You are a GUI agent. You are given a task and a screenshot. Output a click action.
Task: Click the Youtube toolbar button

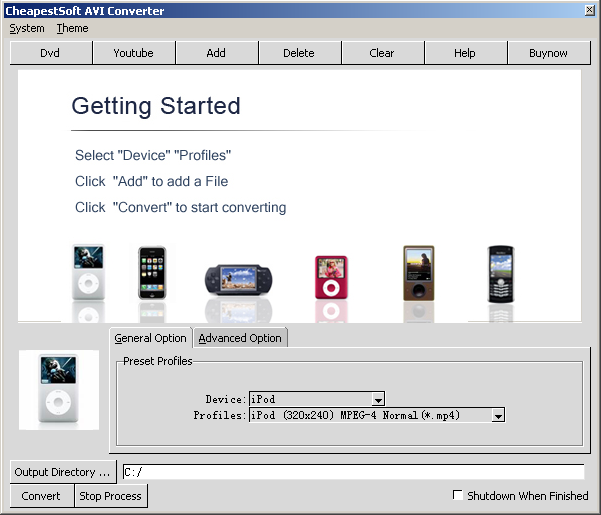[133, 53]
